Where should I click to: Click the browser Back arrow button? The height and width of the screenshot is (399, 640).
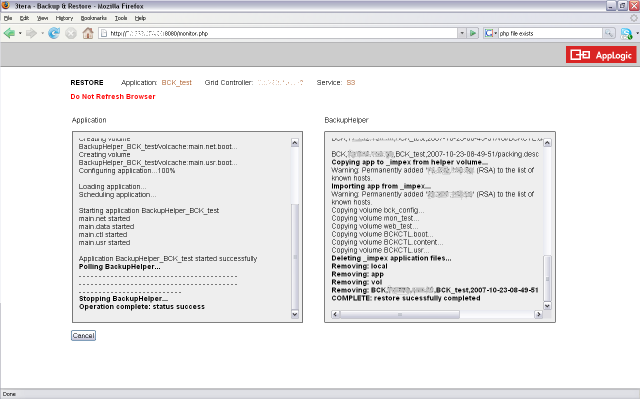point(9,33)
